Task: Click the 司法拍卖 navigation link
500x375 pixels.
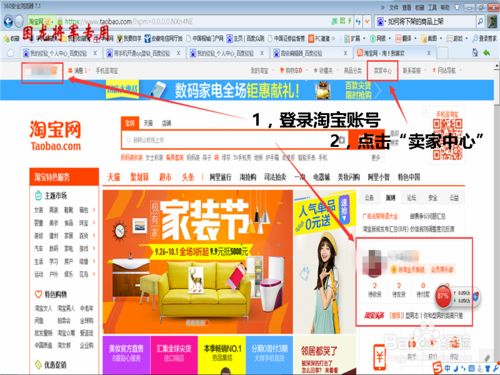Action: click(x=275, y=177)
